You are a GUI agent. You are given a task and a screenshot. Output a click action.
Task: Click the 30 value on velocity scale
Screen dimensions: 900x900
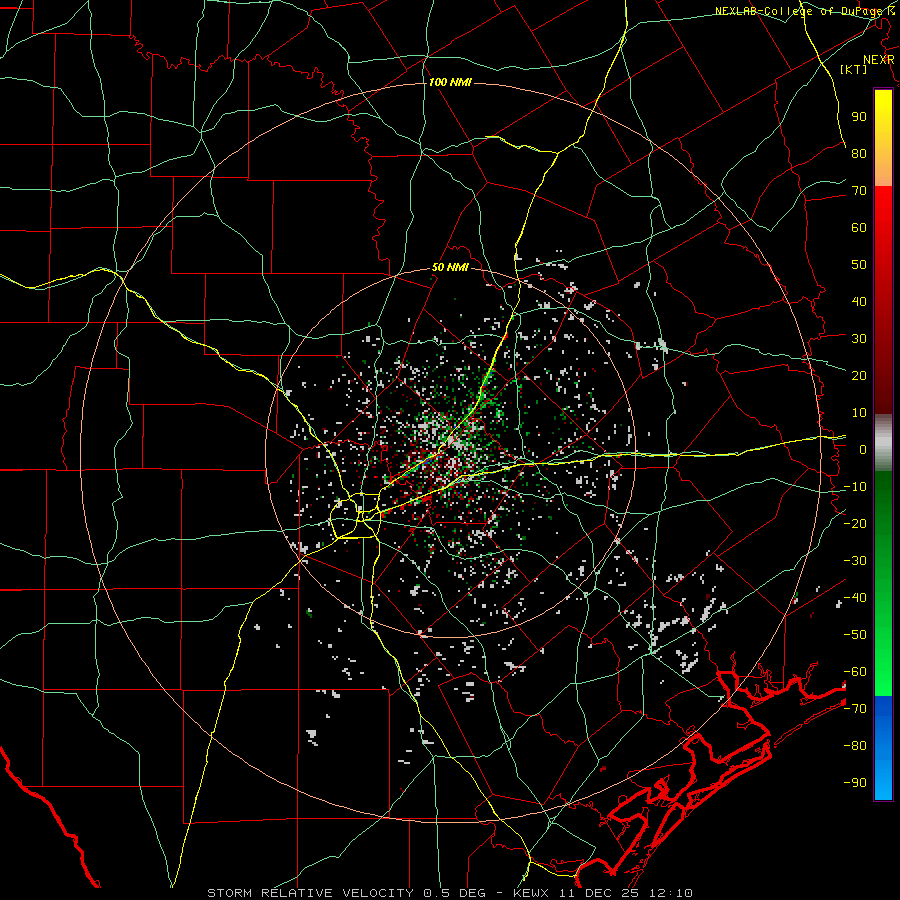click(859, 339)
